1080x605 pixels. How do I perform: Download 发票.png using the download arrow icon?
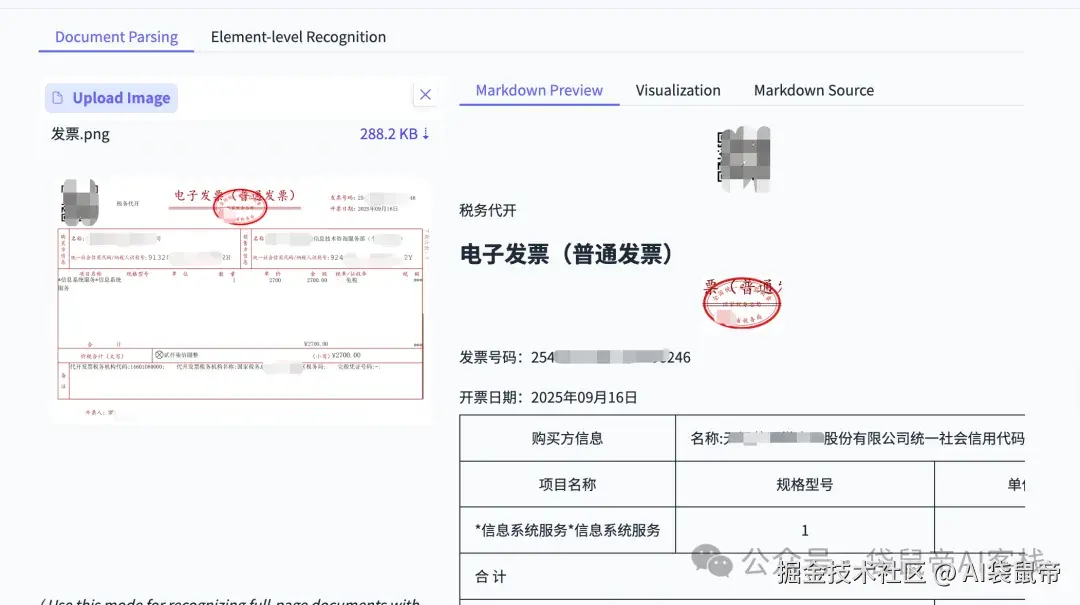point(424,133)
